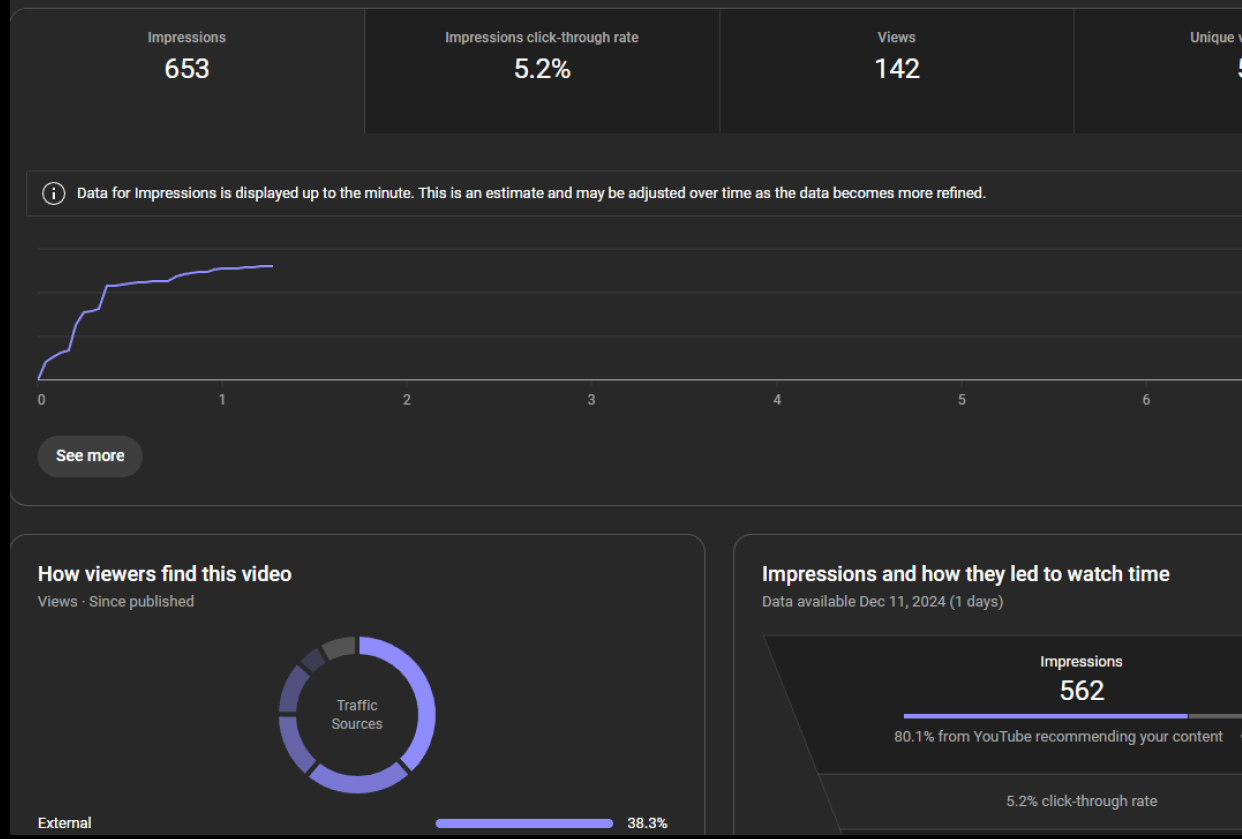Click the How viewers find this video heading
Viewport: 1242px width, 839px height.
[x=165, y=574]
